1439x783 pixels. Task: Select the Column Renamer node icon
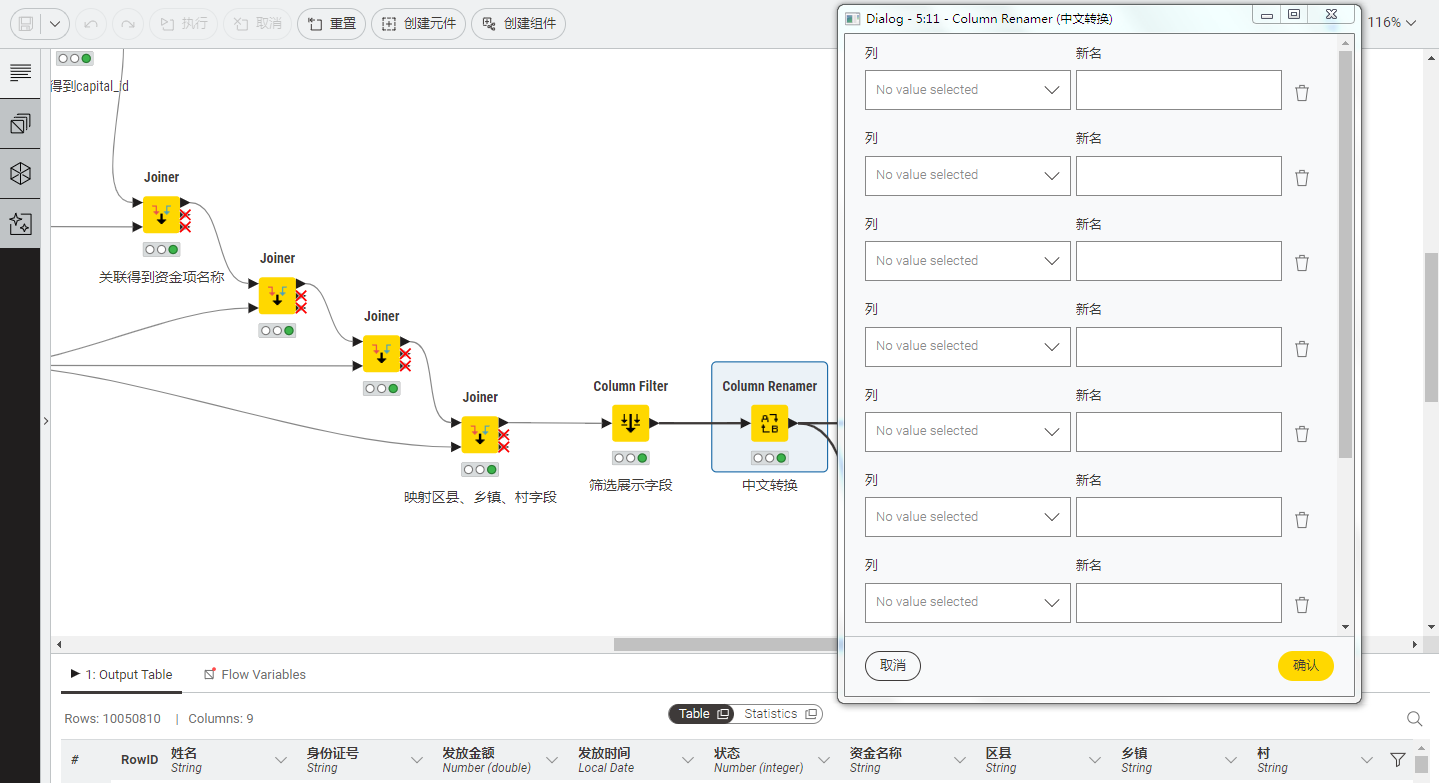[x=769, y=423]
